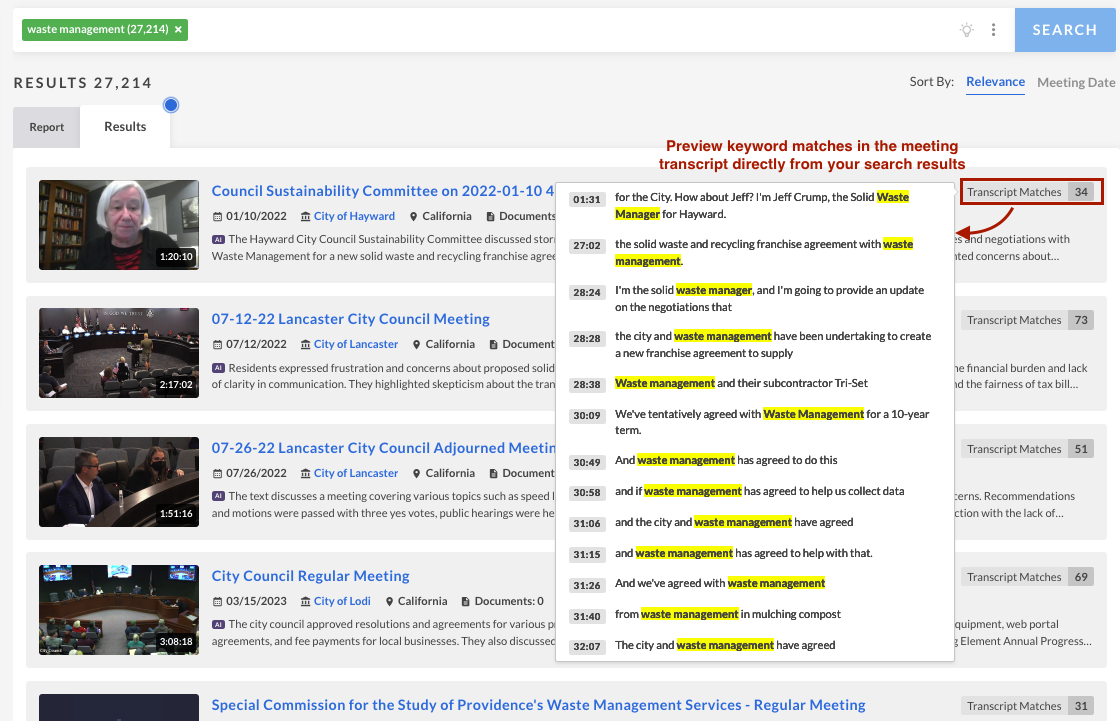Jump to transcript timestamp 28:38
The height and width of the screenshot is (721, 1120).
click(x=586, y=384)
